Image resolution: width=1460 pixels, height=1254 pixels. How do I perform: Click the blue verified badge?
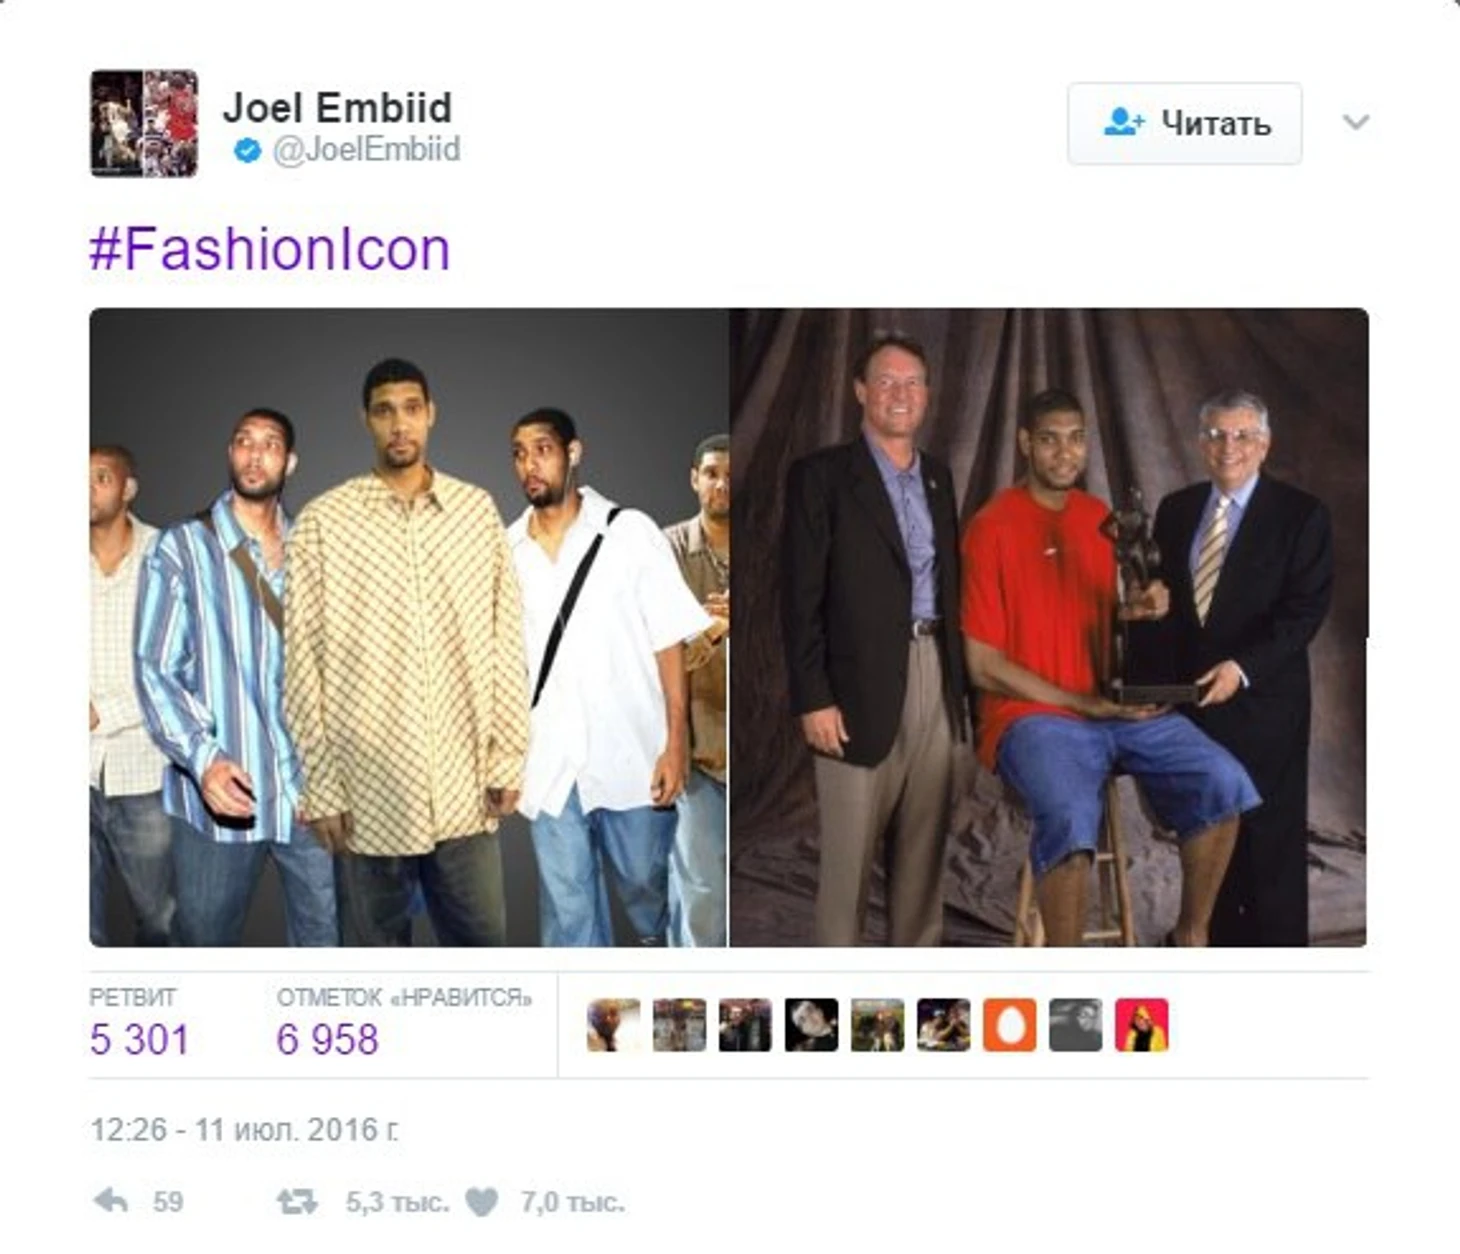tap(247, 151)
